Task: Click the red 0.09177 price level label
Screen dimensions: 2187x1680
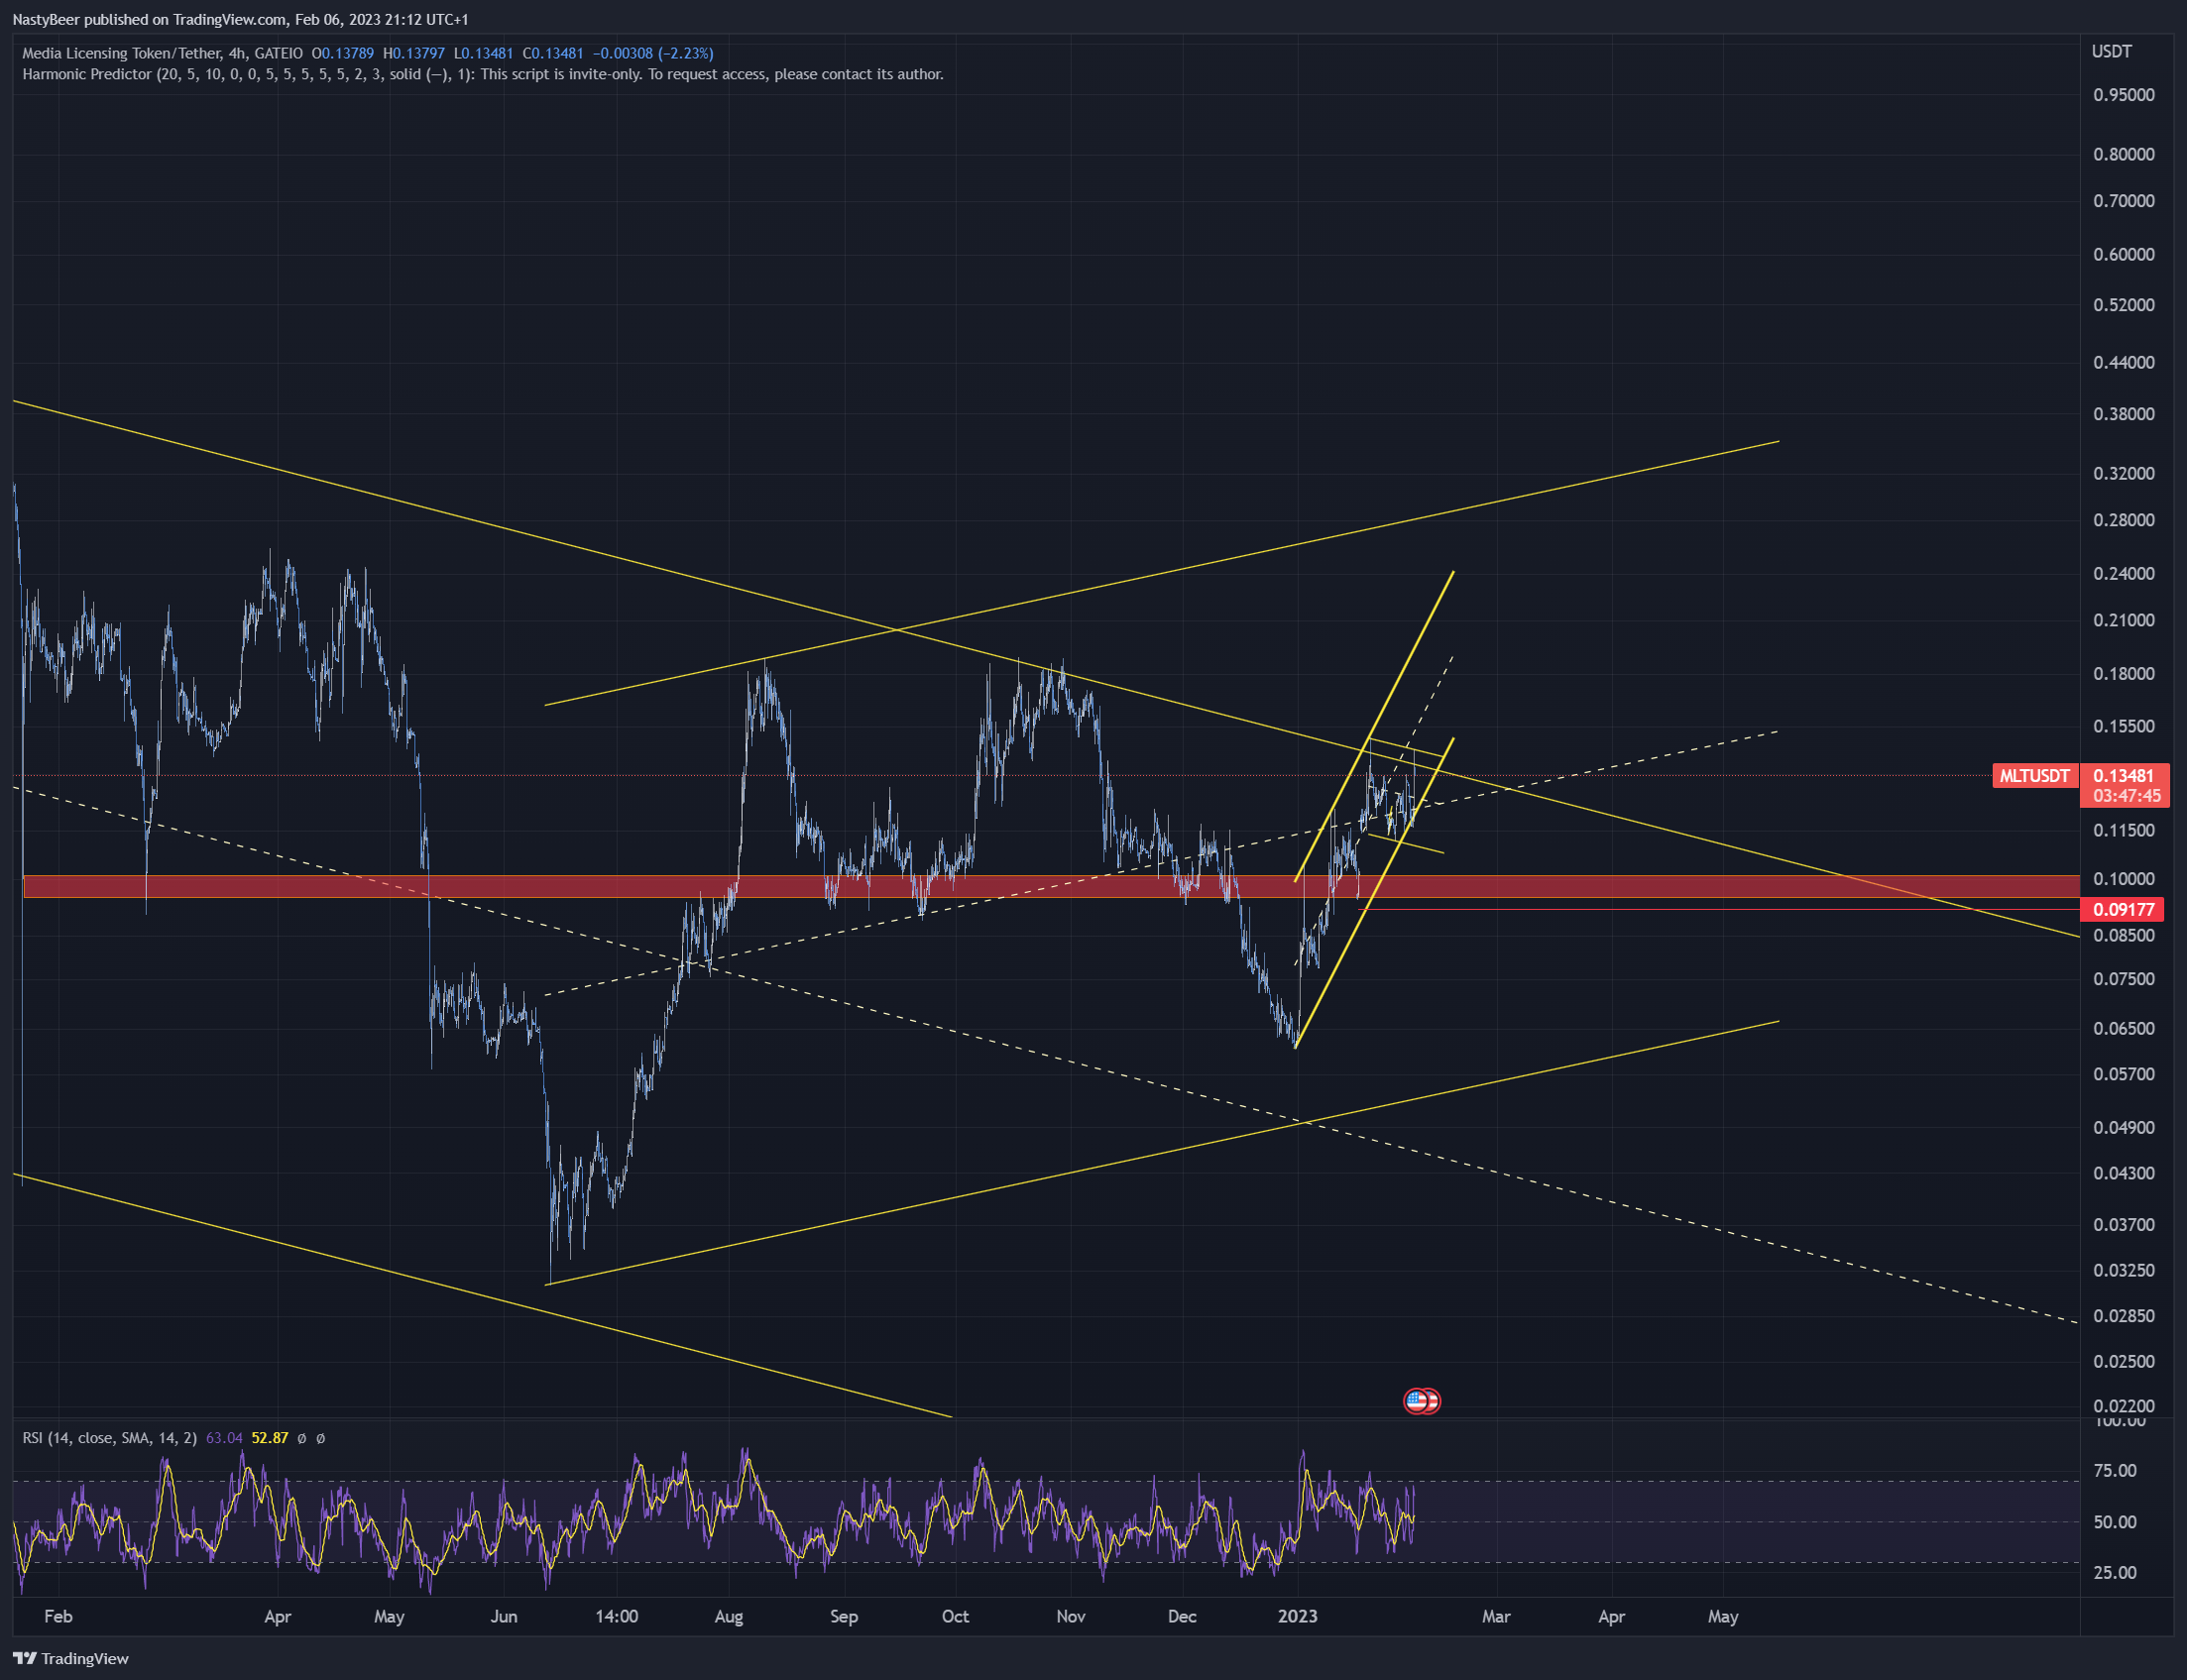Action: (x=2122, y=909)
